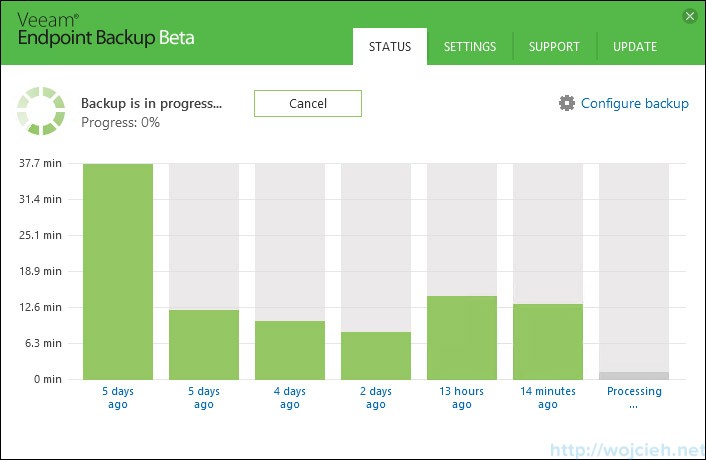
Task: Select the 13 hours ago backup bar
Action: point(462,337)
